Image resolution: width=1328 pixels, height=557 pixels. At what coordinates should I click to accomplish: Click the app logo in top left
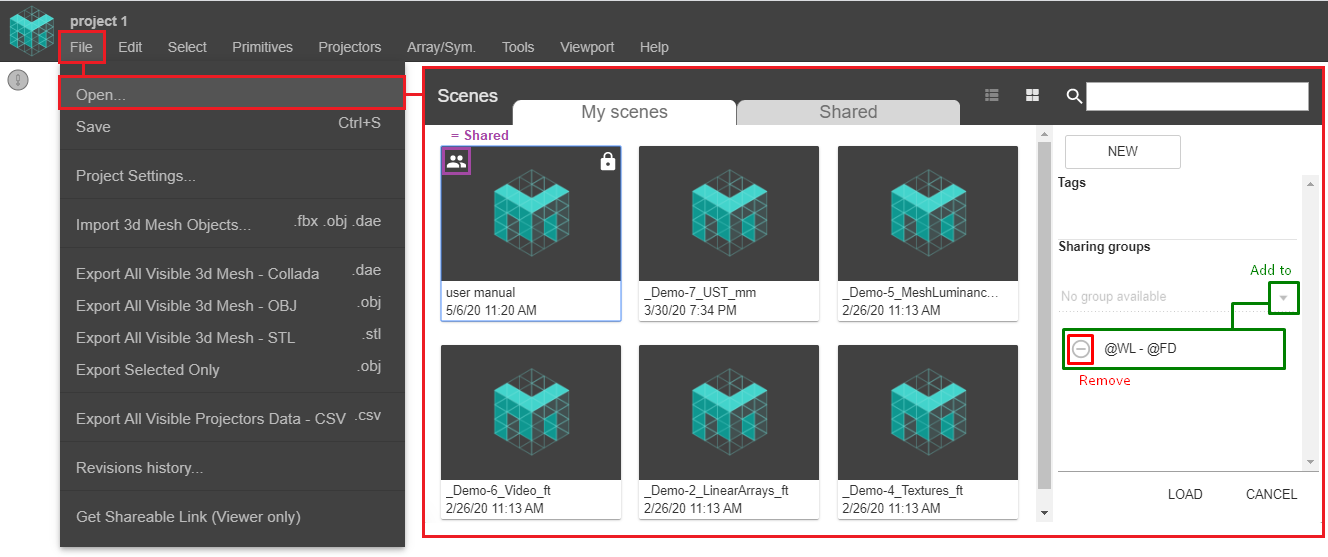[x=31, y=29]
